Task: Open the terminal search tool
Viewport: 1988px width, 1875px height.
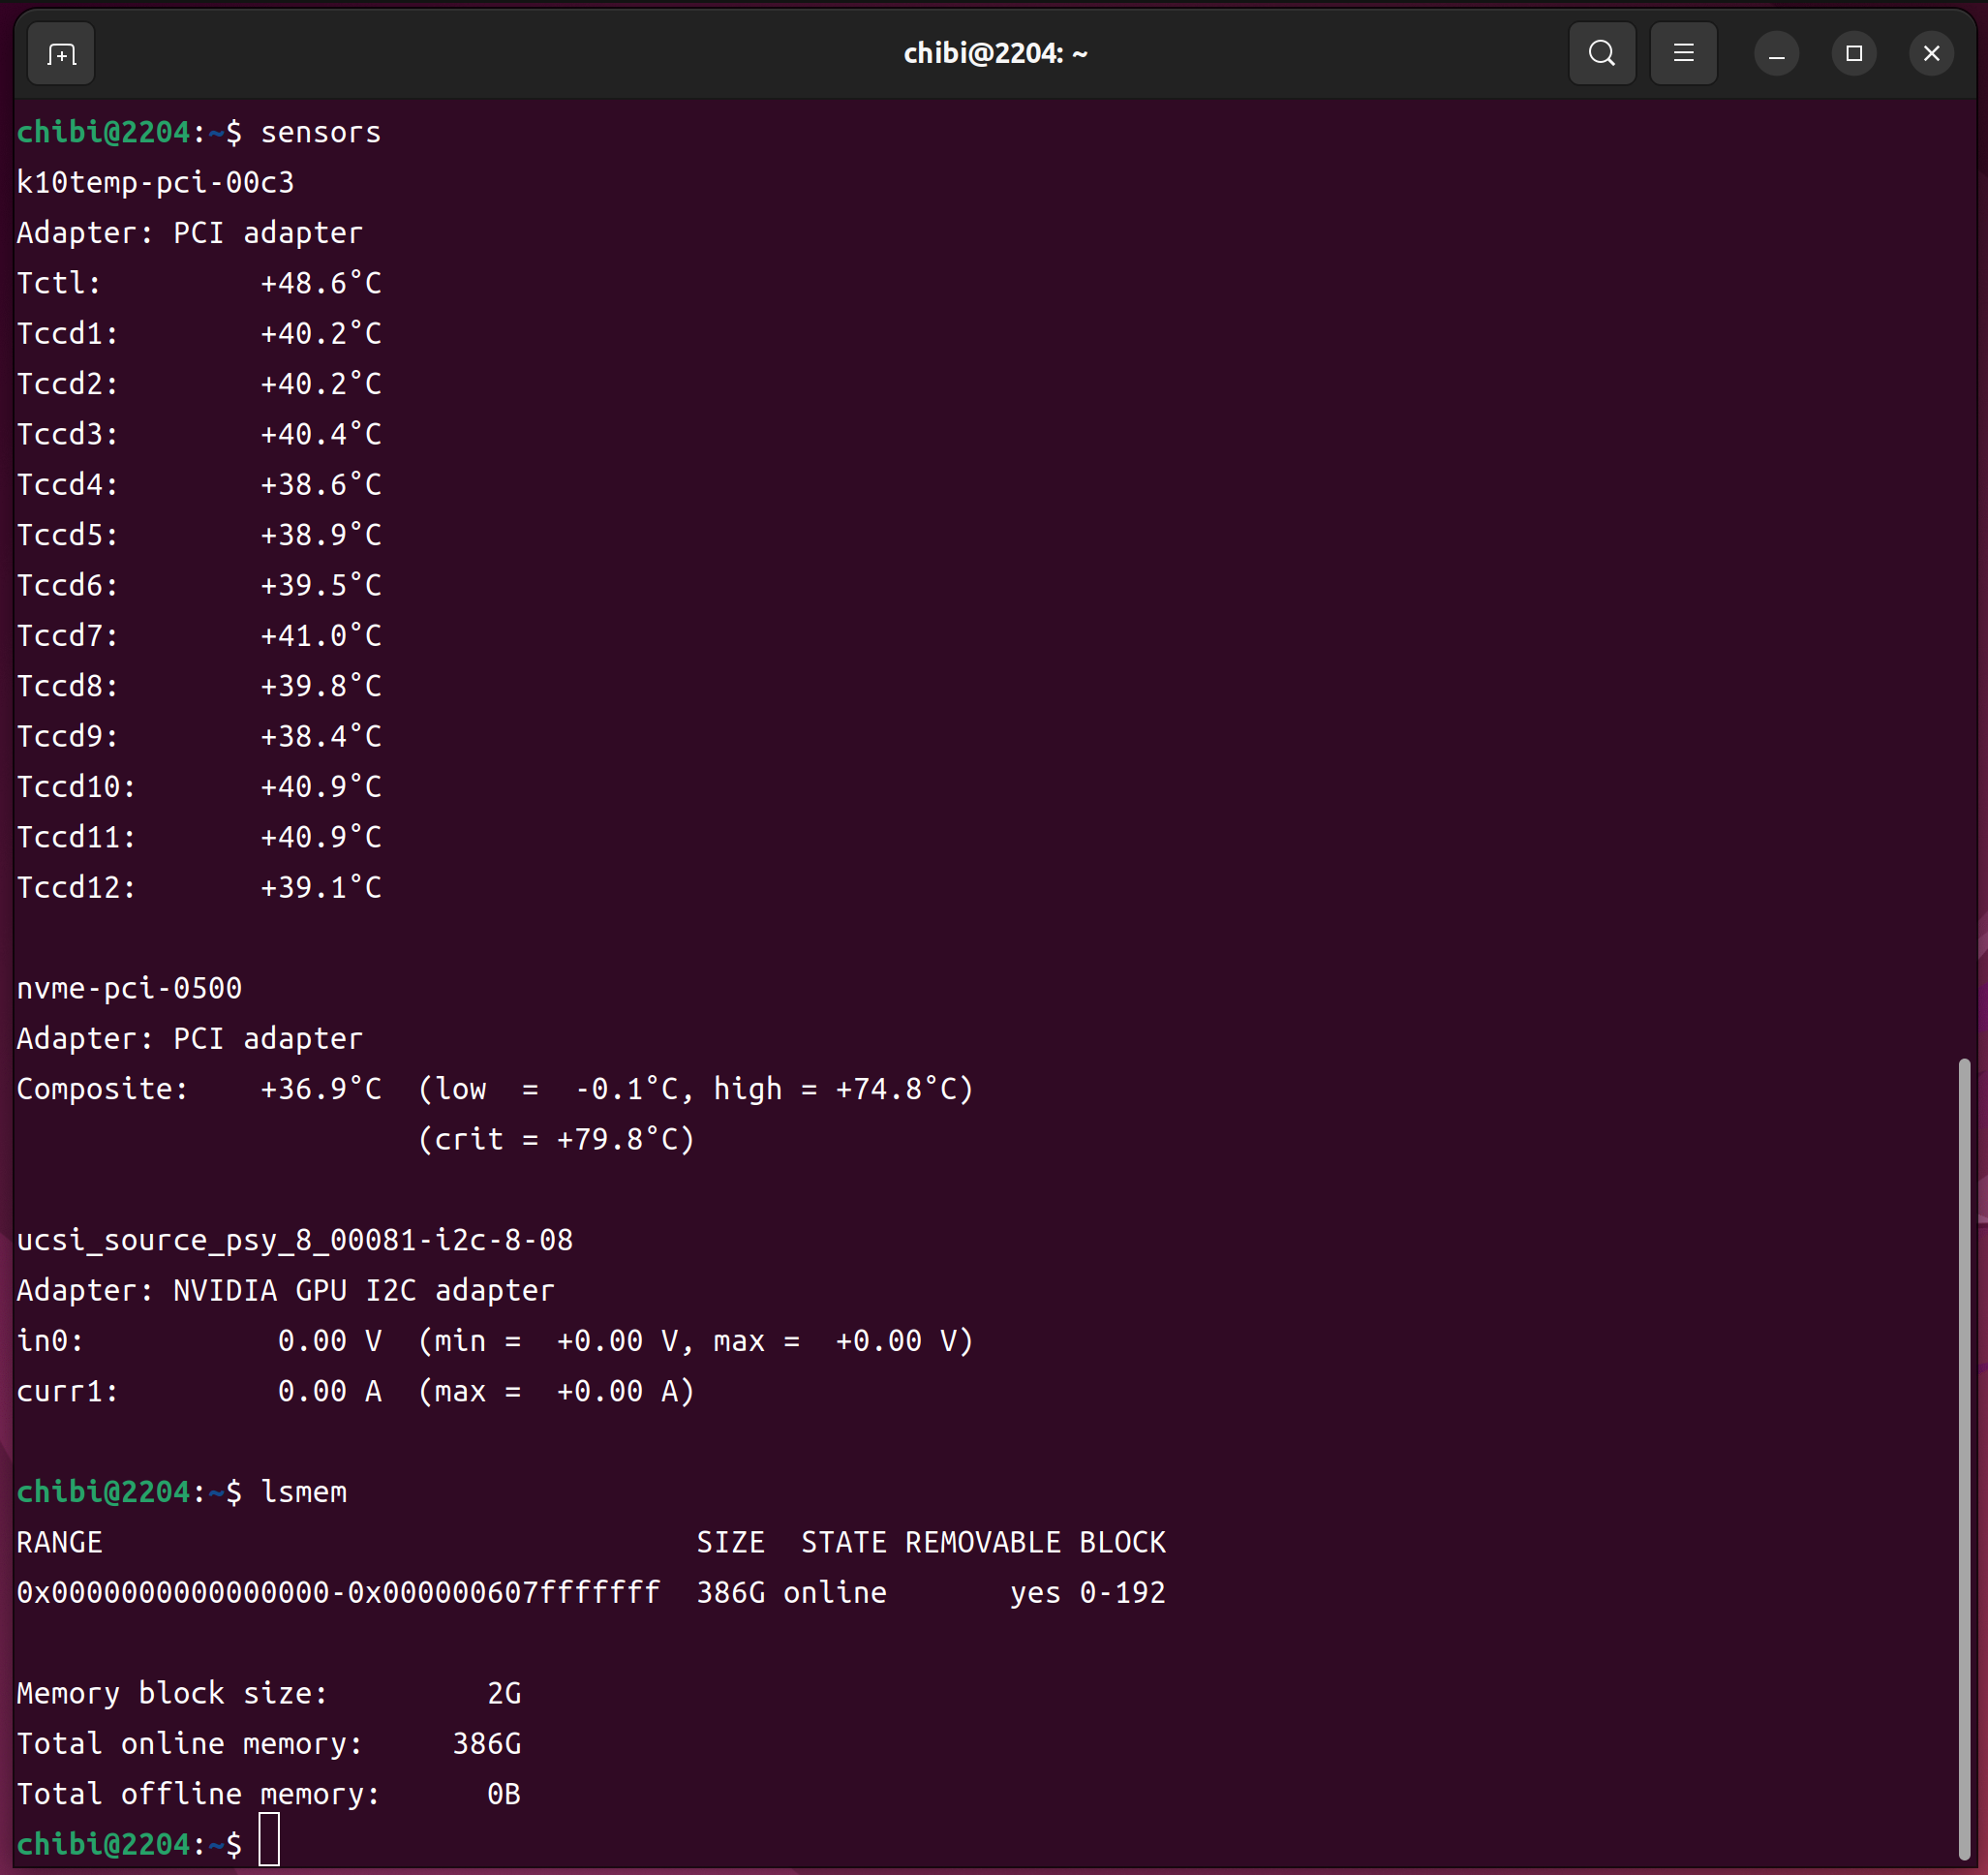Action: click(1601, 54)
